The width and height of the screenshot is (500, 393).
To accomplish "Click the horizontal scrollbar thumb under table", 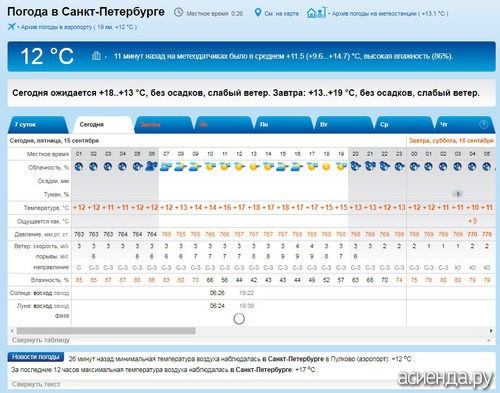I will coord(106,331).
